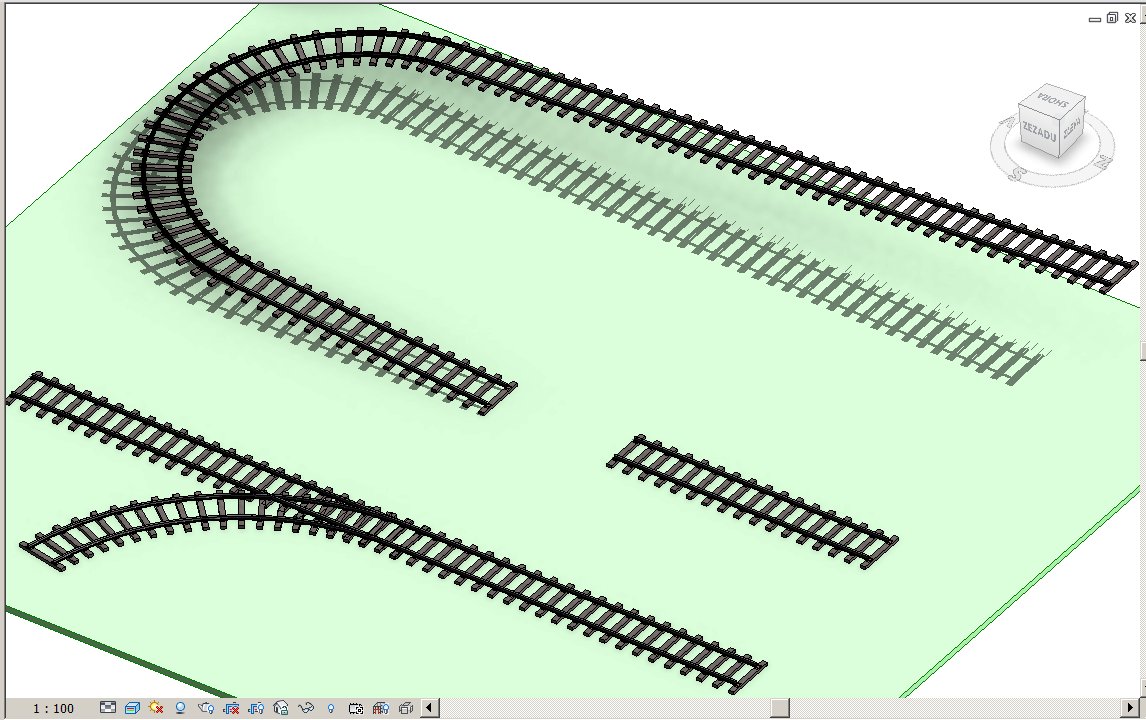
Task: Open the Rendering dialog teapot icon
Action: click(x=206, y=708)
